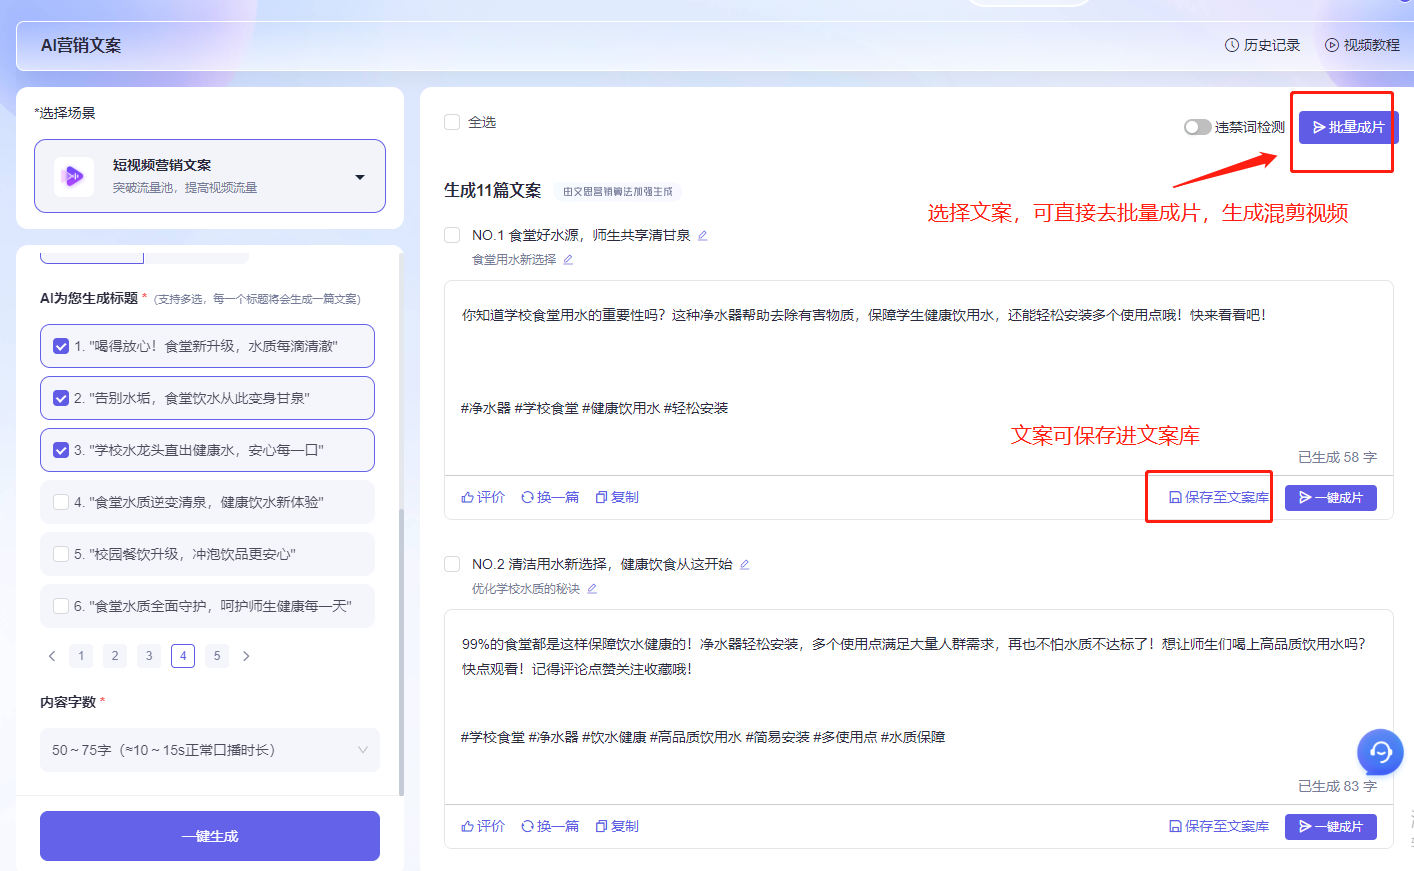
Task: Click the 评价 thumbs-up under article NO.1
Action: click(x=483, y=497)
